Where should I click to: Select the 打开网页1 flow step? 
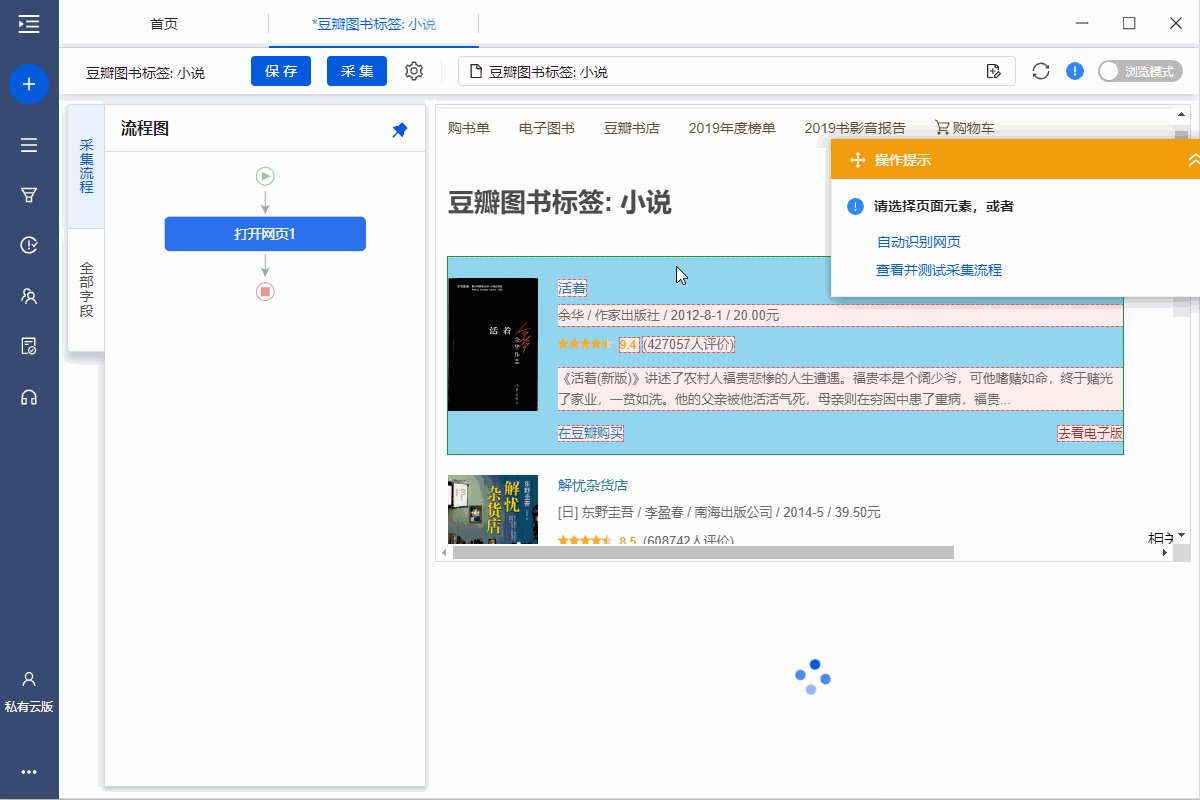tap(265, 234)
